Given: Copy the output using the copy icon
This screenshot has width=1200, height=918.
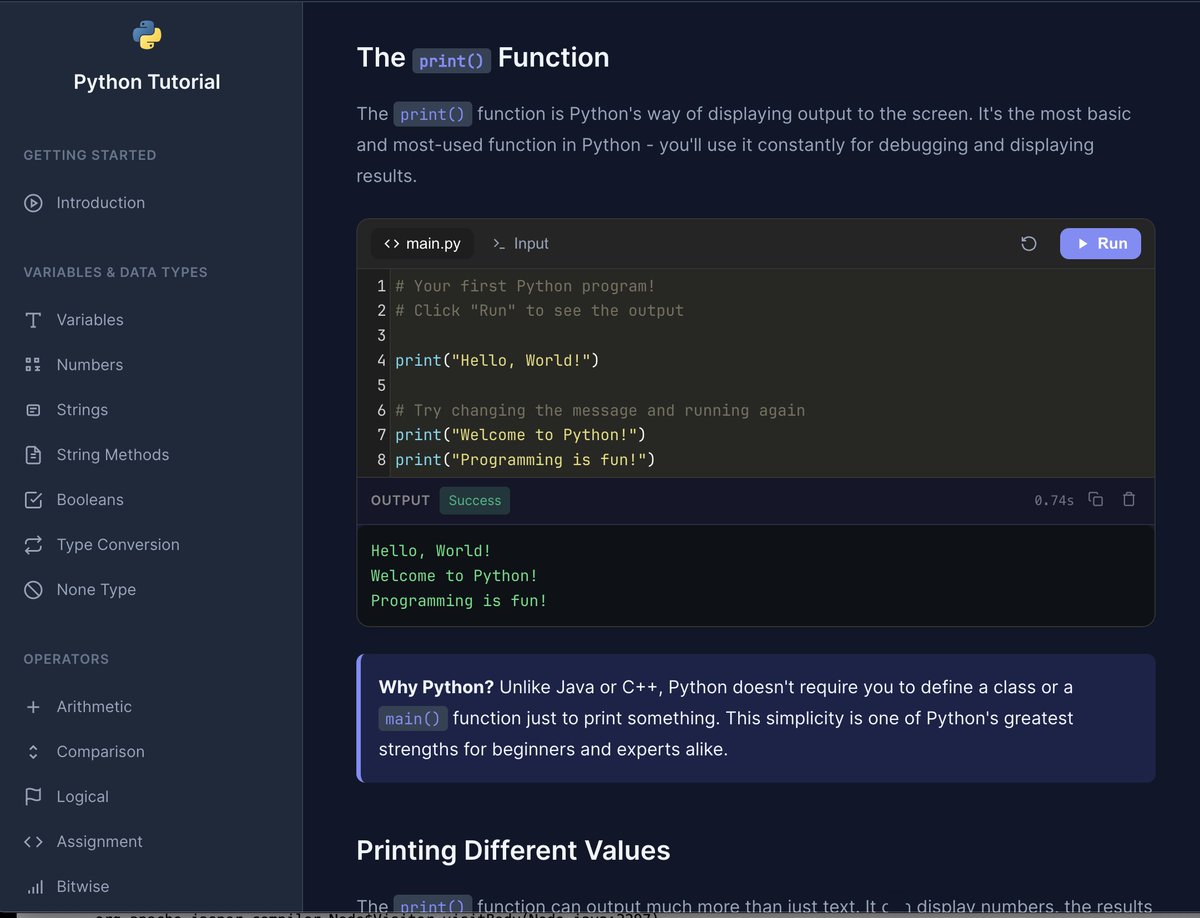Looking at the screenshot, I should tap(1095, 499).
